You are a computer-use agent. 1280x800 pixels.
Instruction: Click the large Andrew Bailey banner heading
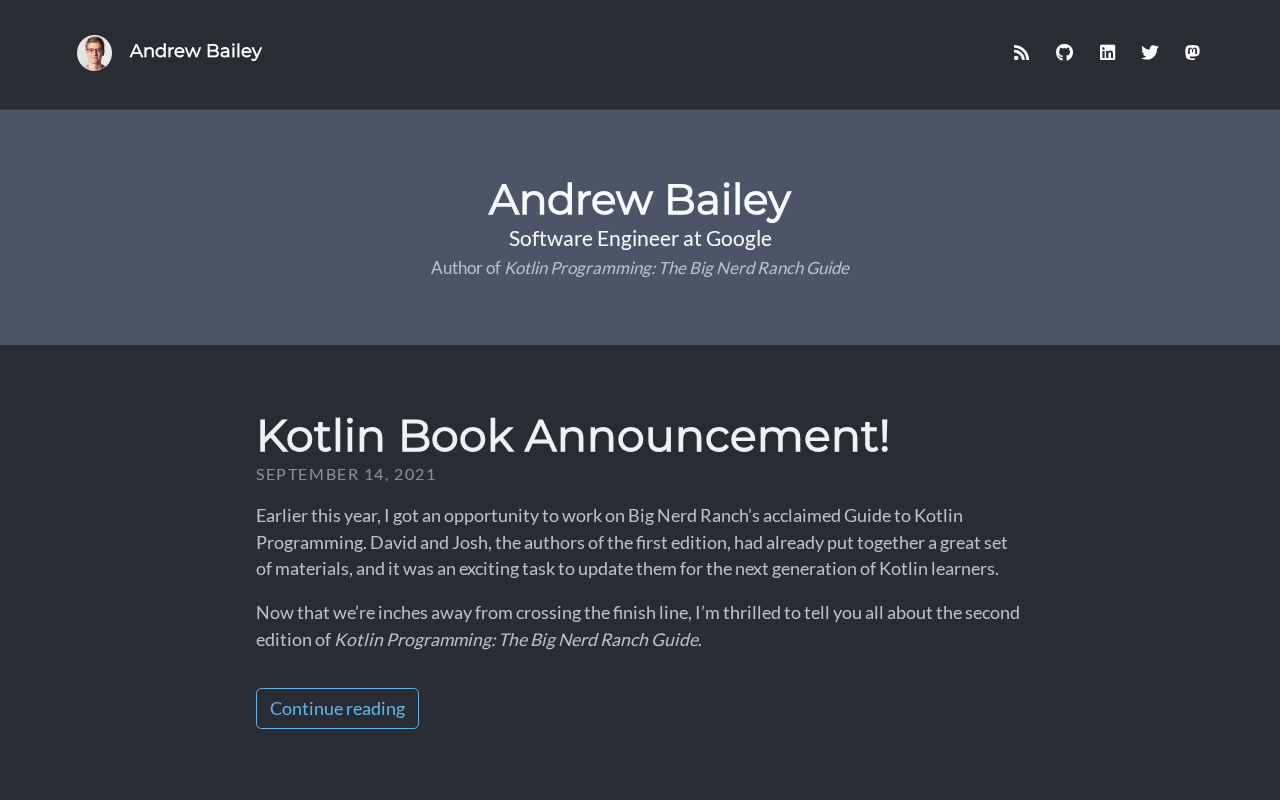click(639, 200)
